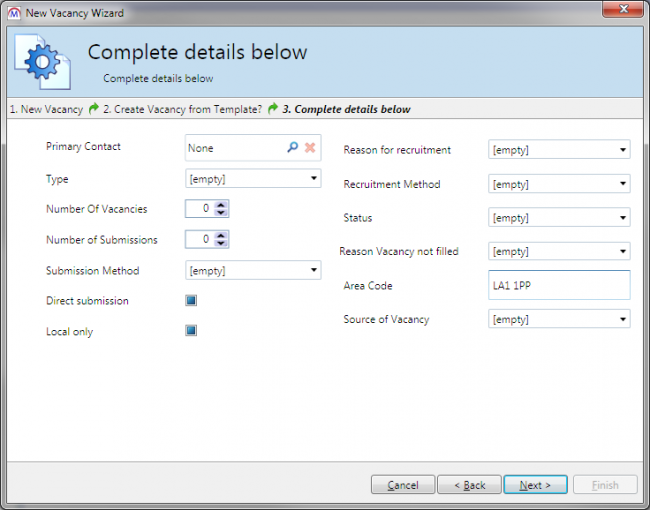The width and height of the screenshot is (650, 510).
Task: Expand the Submission Method dropdown
Action: coord(313,270)
